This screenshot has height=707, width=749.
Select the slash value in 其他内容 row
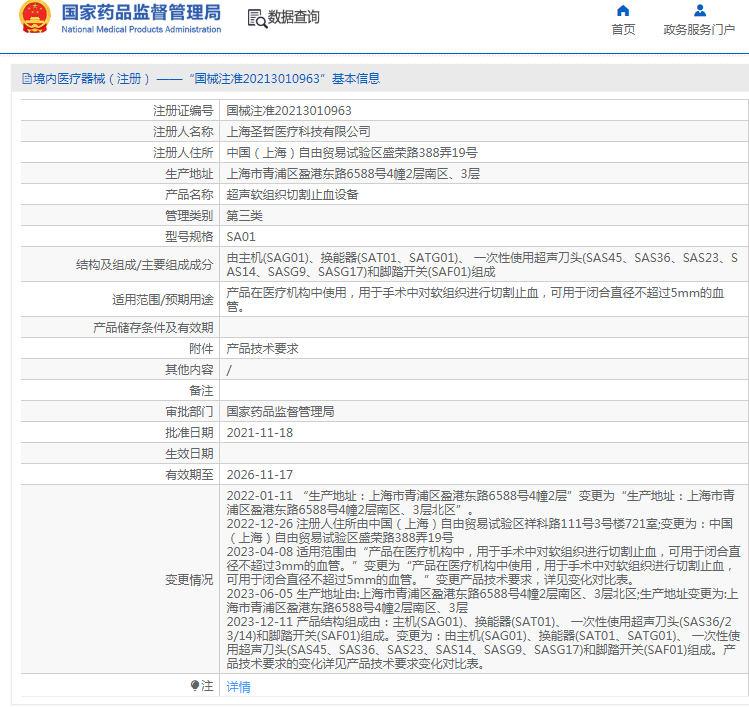(229, 370)
